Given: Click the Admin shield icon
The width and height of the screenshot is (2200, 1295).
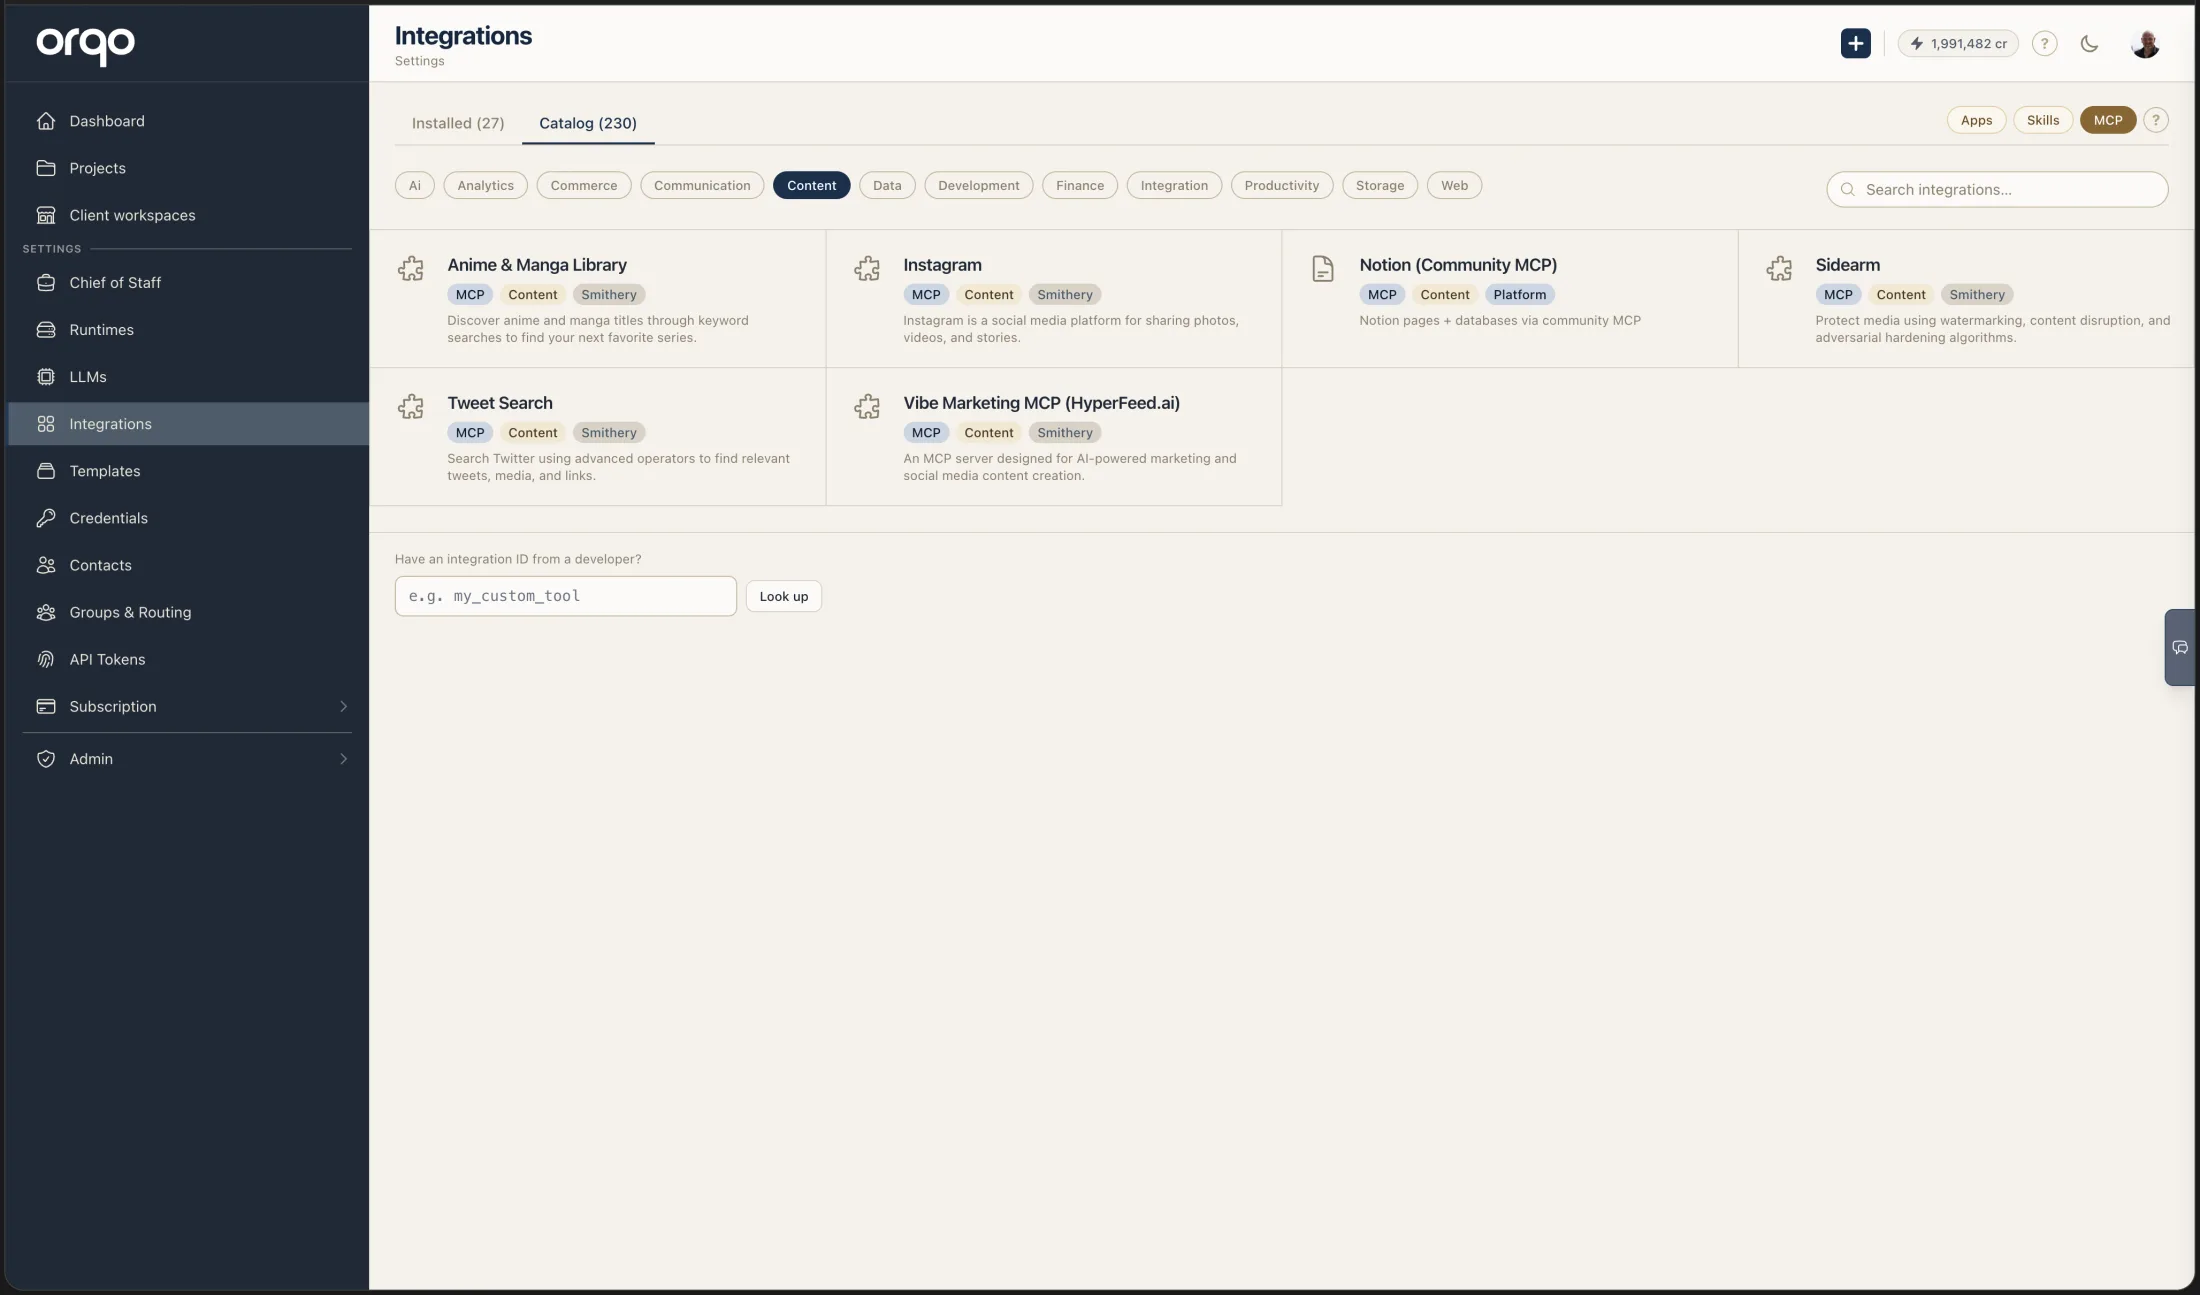Looking at the screenshot, I should (x=46, y=759).
